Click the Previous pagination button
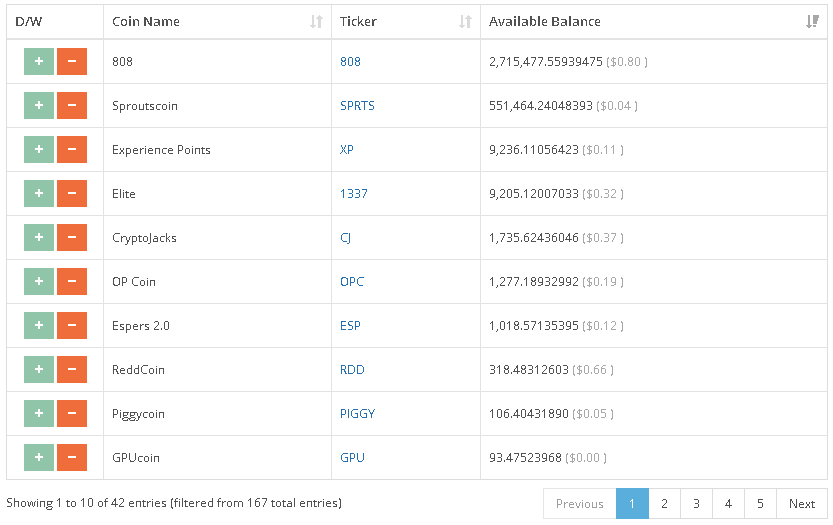This screenshot has width=833, height=525. coord(580,504)
